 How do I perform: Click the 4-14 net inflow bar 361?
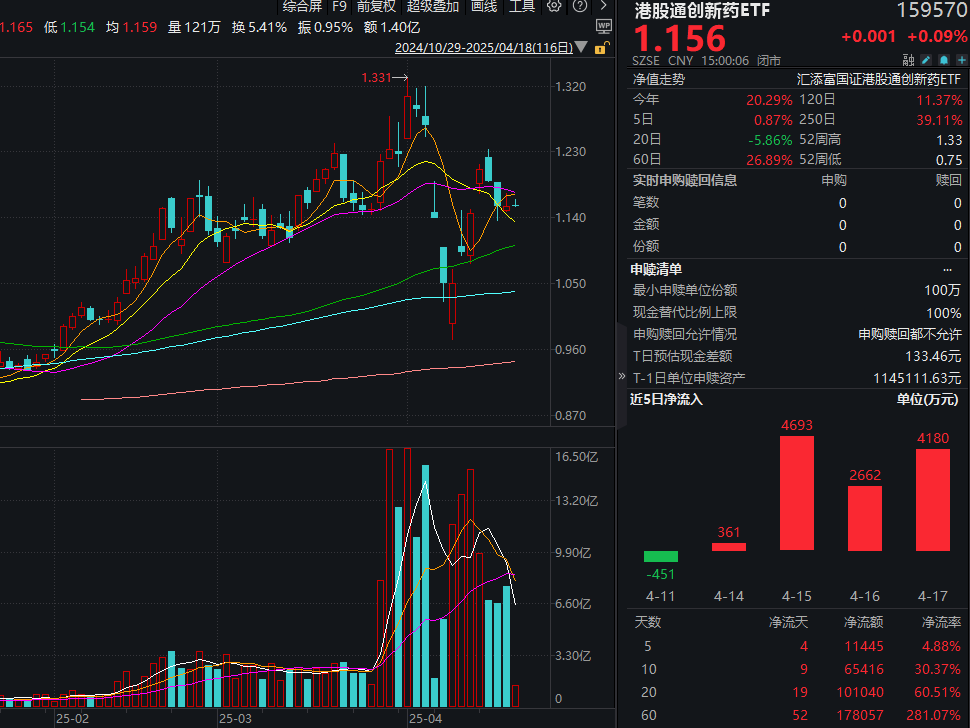729,547
